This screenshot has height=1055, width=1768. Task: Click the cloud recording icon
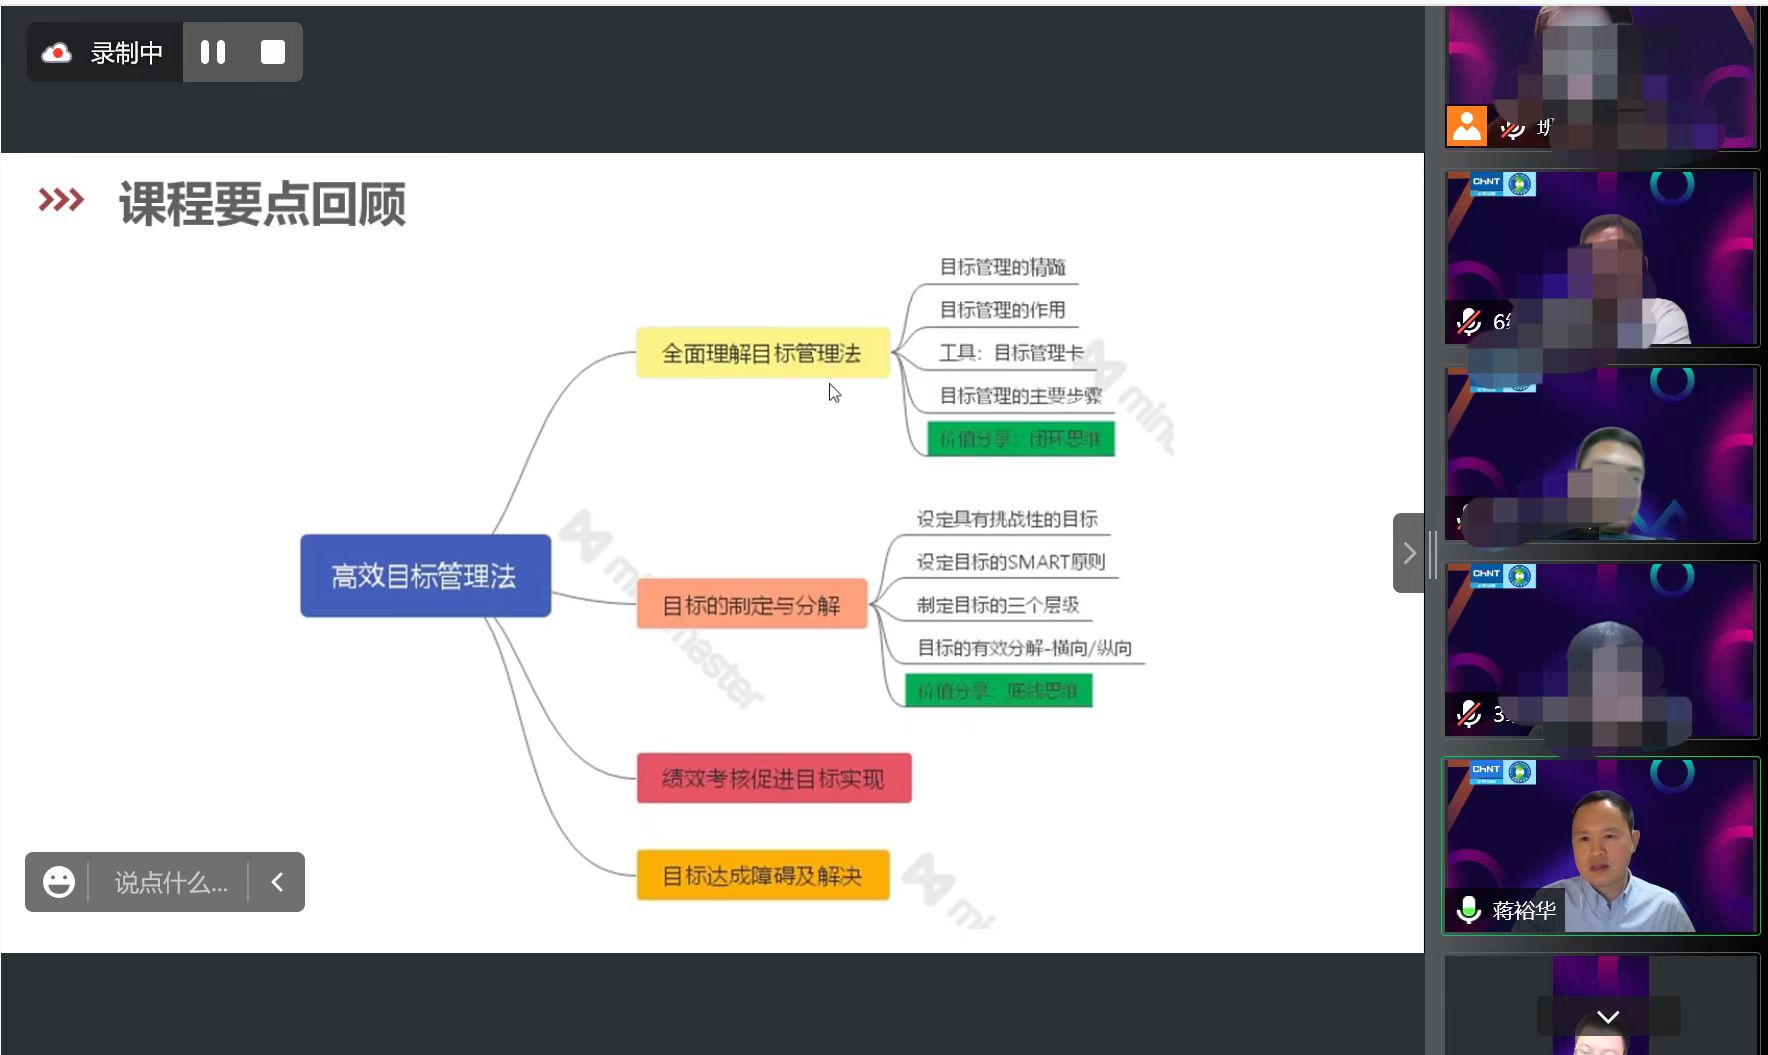(x=57, y=53)
